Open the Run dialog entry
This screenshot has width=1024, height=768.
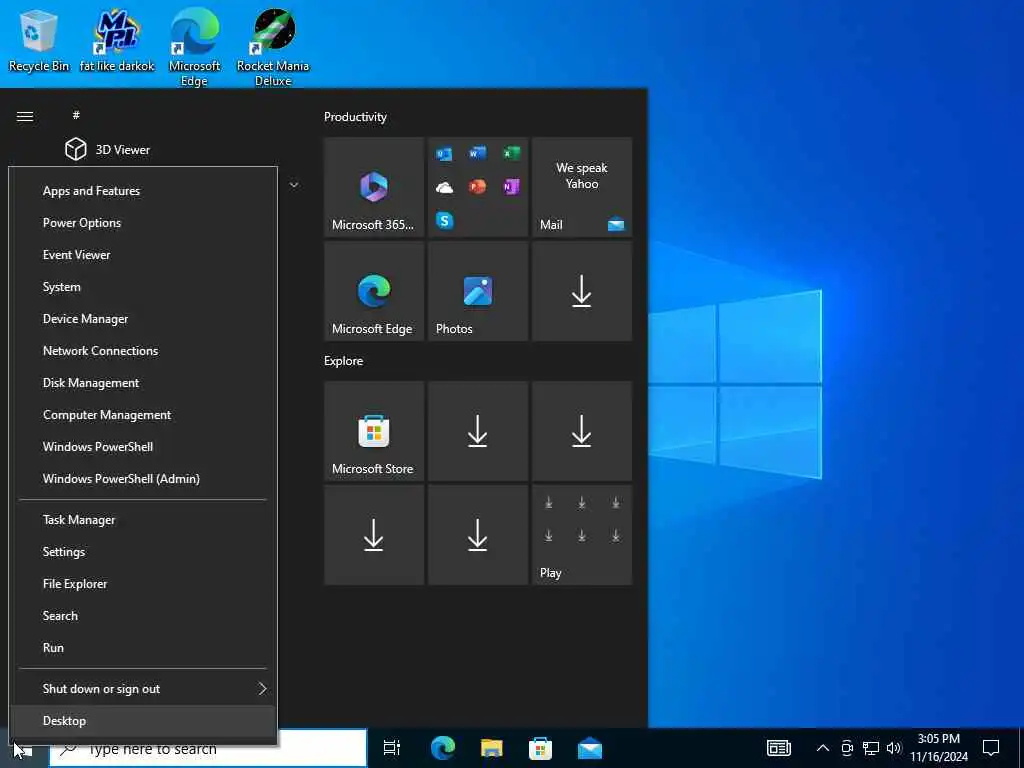(x=143, y=648)
